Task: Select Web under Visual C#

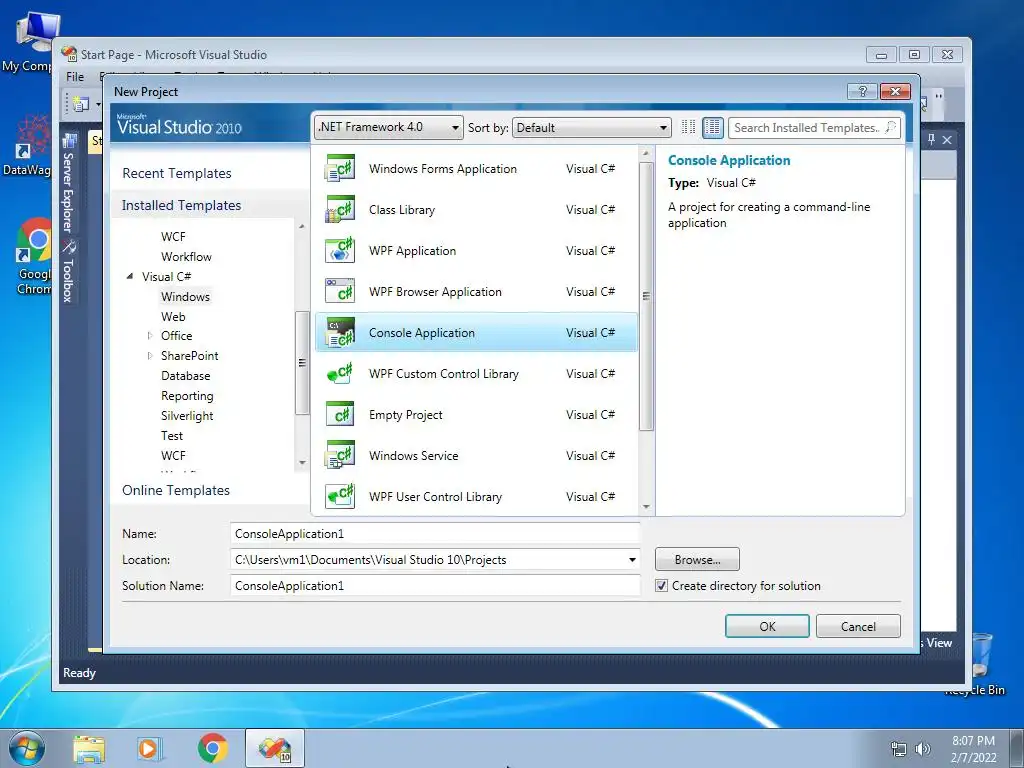Action: [173, 317]
